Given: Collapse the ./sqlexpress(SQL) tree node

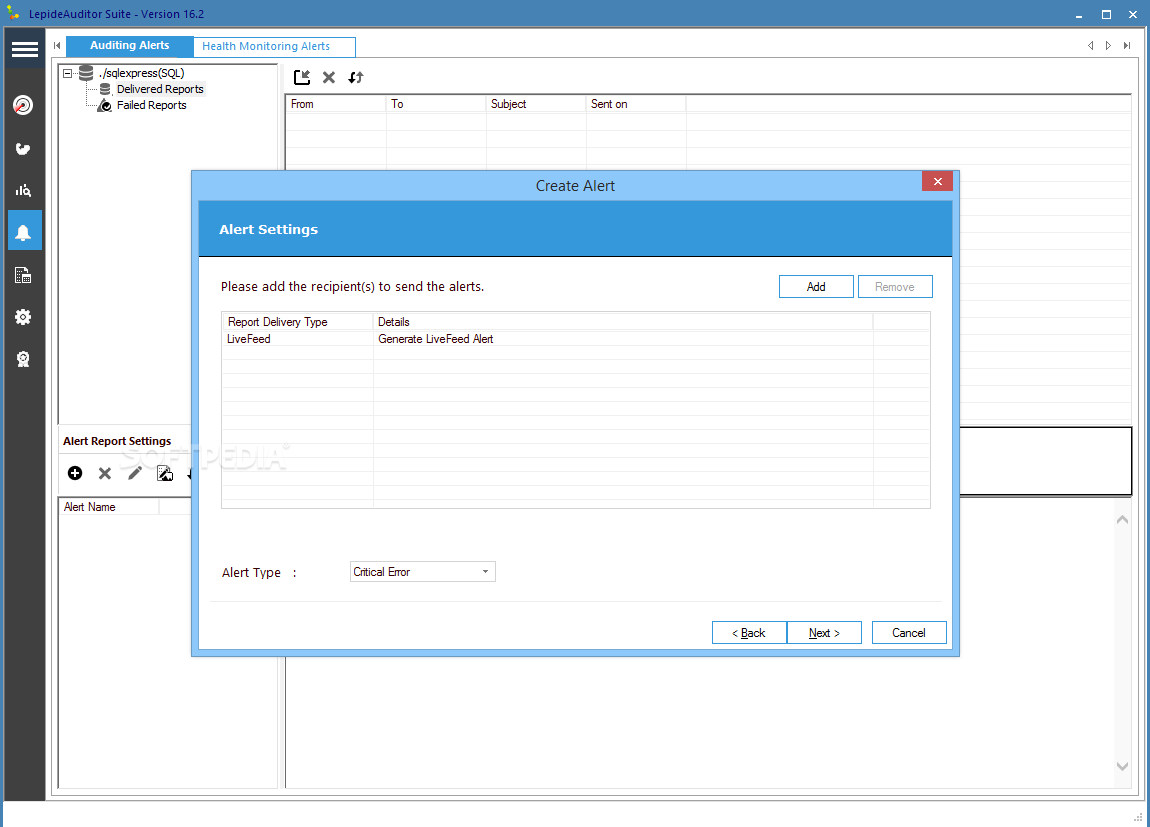Looking at the screenshot, I should click(67, 73).
